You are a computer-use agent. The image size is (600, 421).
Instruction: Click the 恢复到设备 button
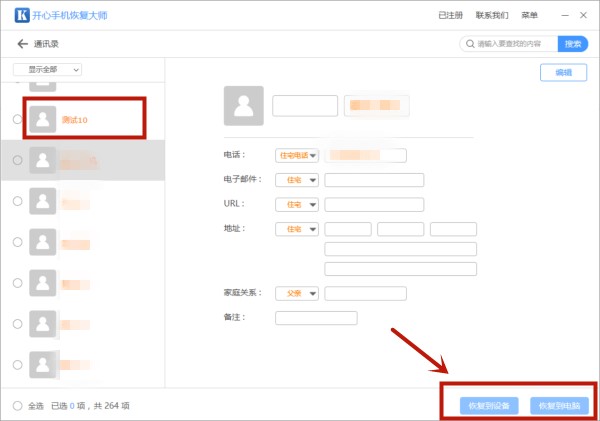click(489, 406)
